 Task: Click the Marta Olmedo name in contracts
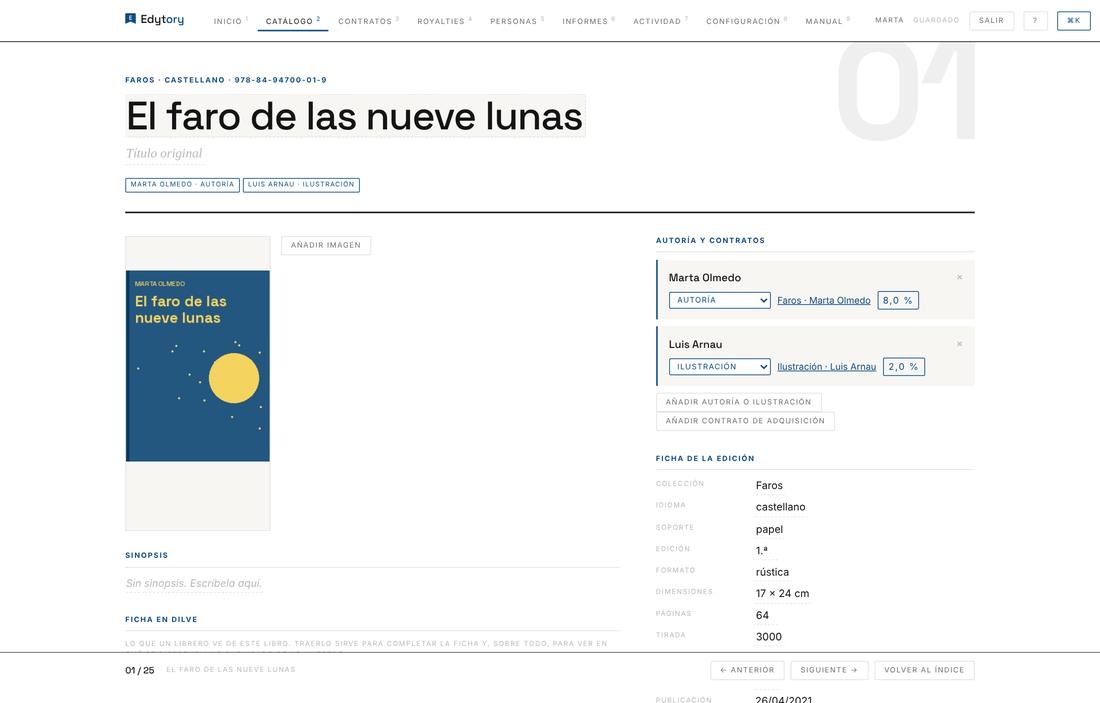(704, 278)
